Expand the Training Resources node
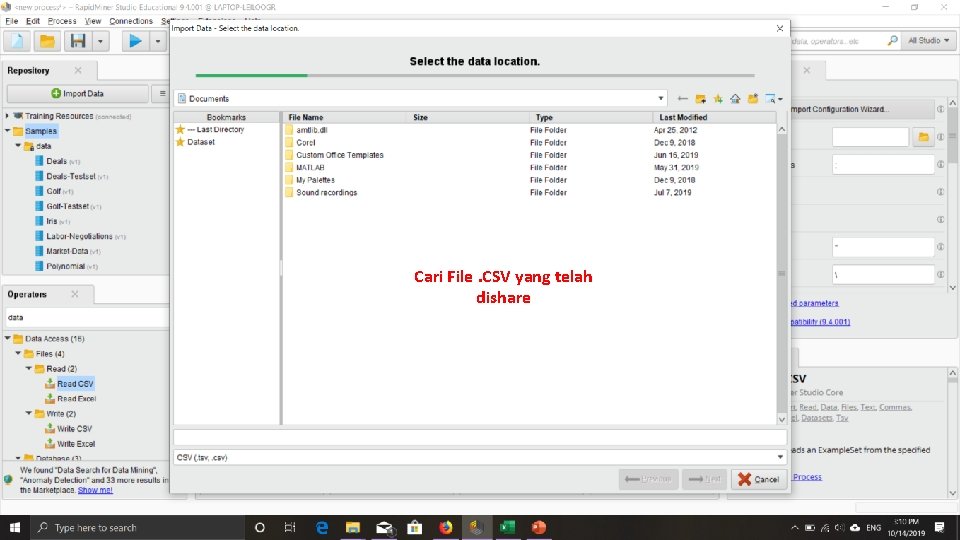960x540 pixels. click(x=7, y=116)
